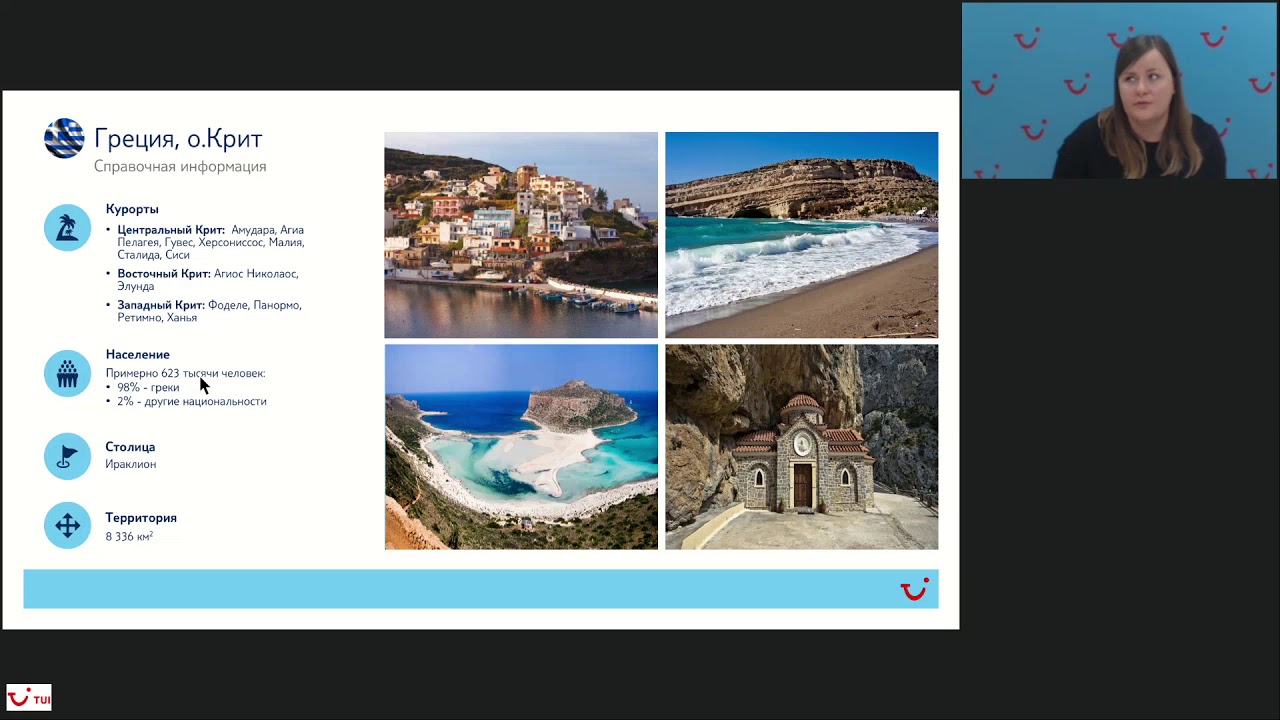Select the presenter webcam video
This screenshot has width=1280, height=720.
pyautogui.click(x=1119, y=92)
